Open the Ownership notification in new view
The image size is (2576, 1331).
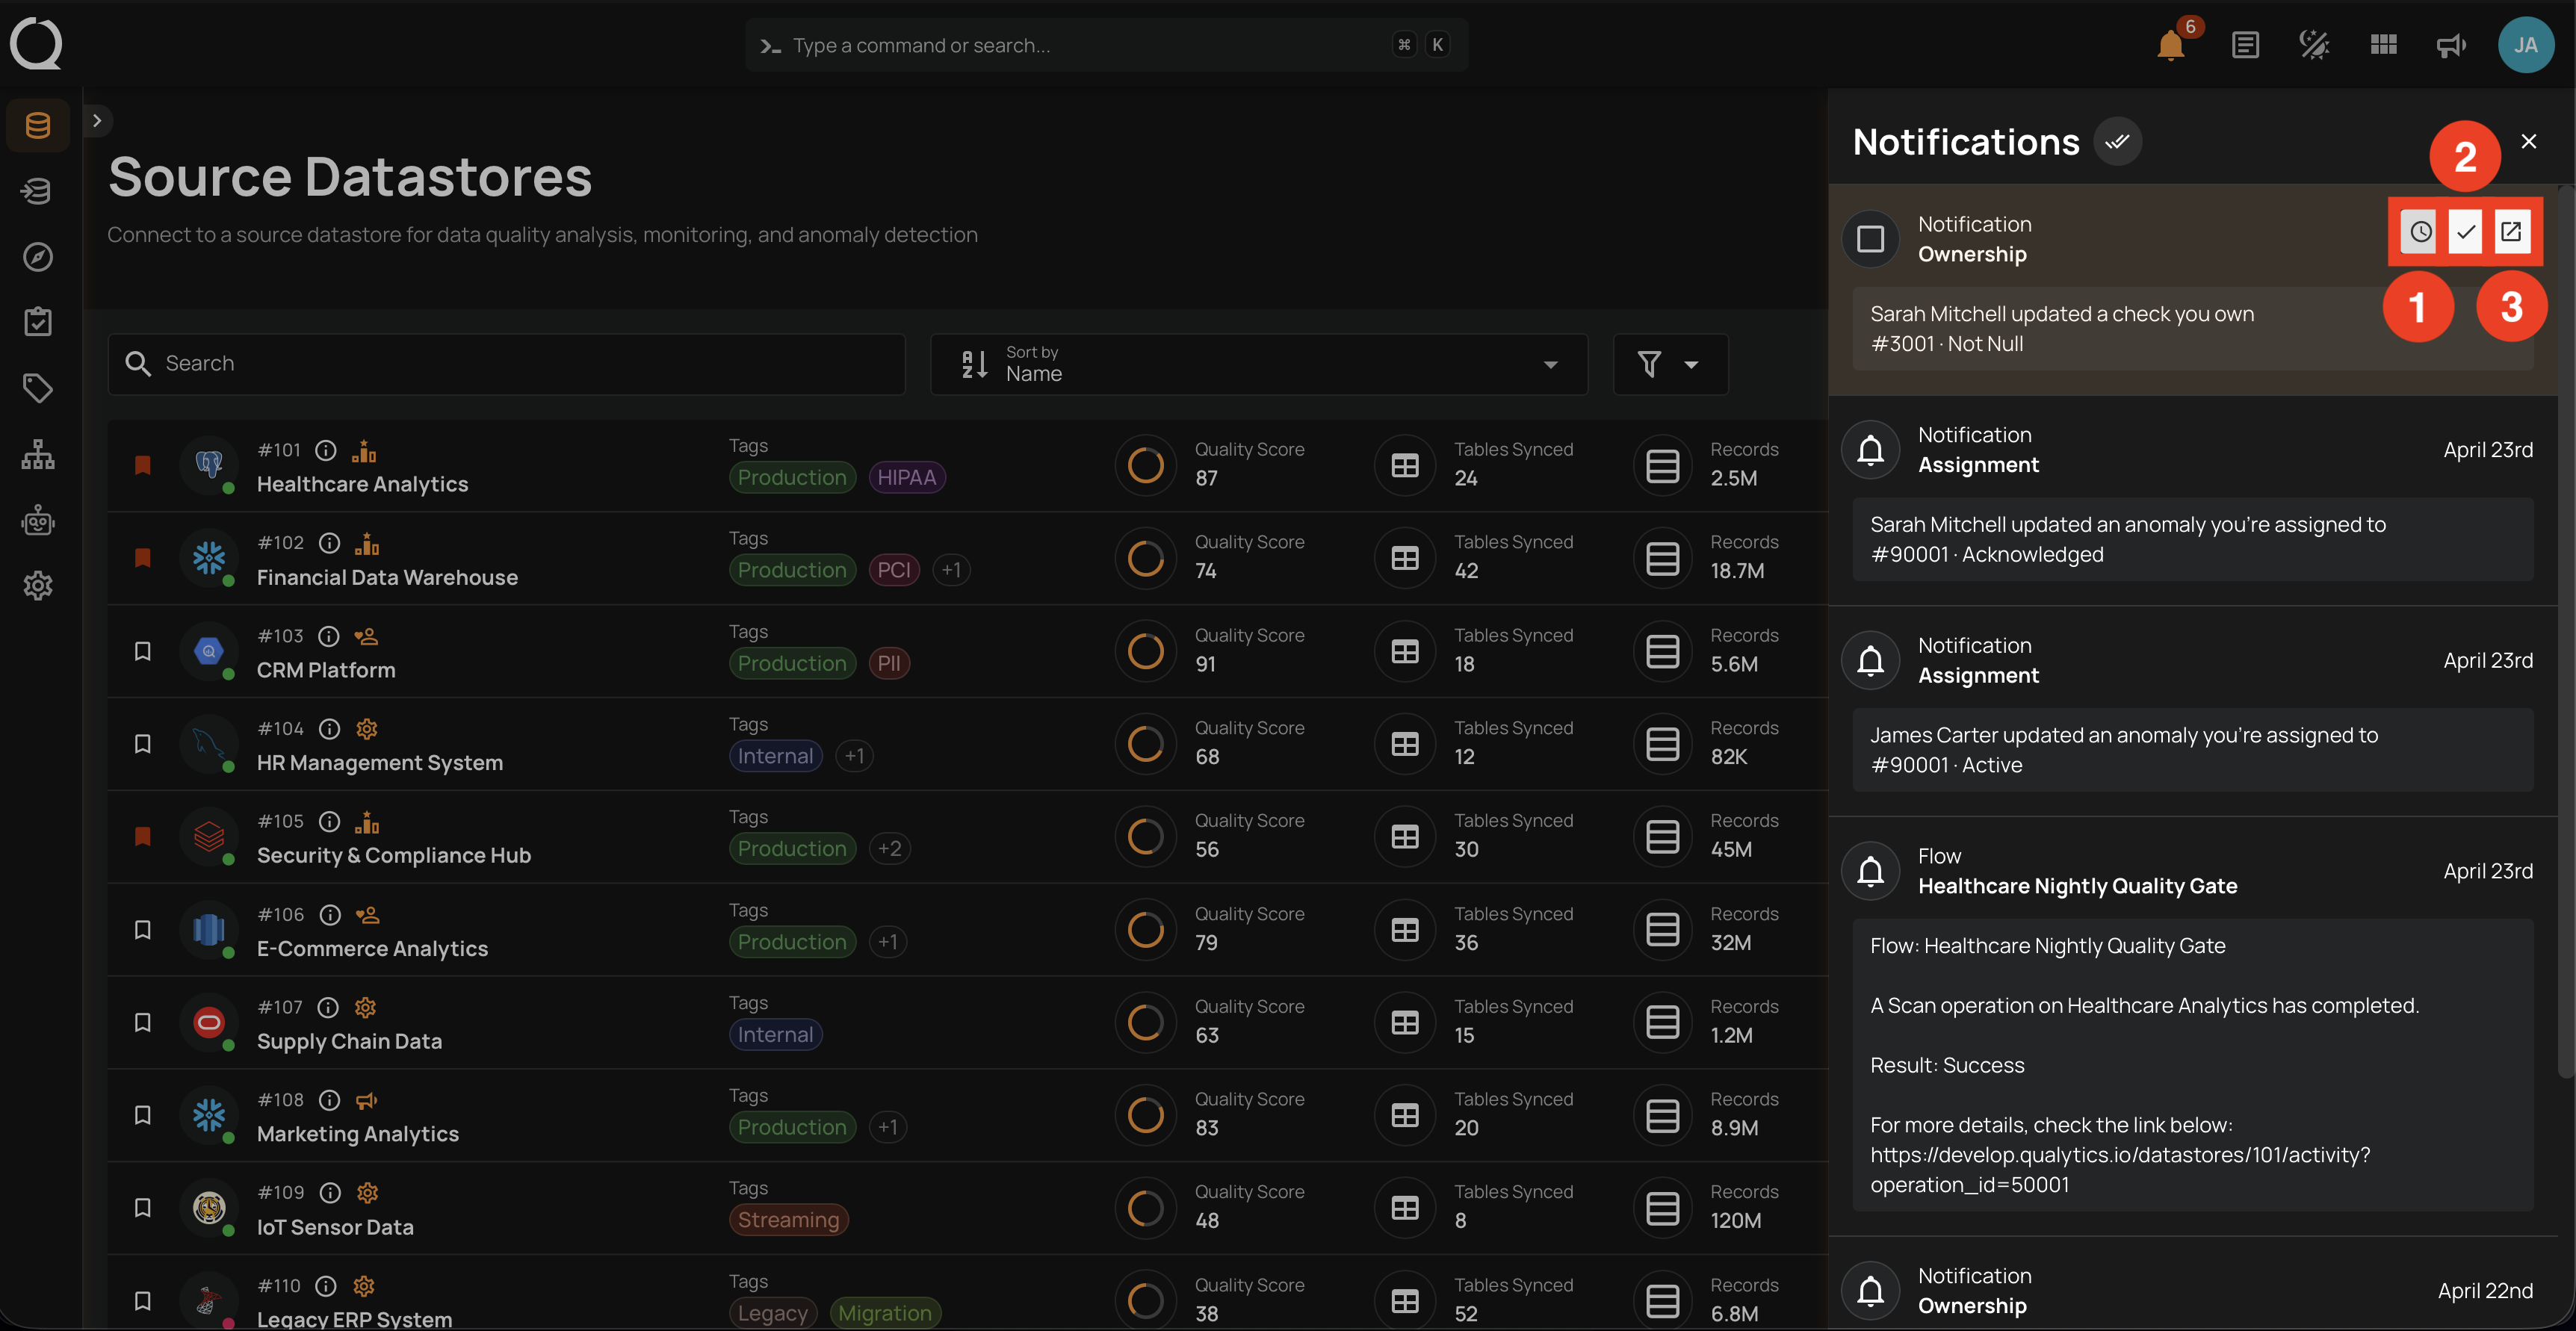tap(2511, 232)
